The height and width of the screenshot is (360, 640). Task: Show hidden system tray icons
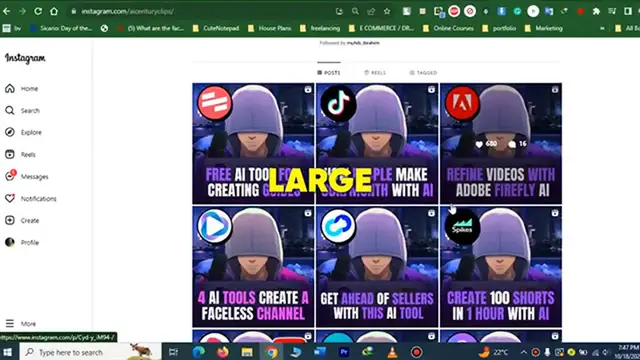point(524,352)
